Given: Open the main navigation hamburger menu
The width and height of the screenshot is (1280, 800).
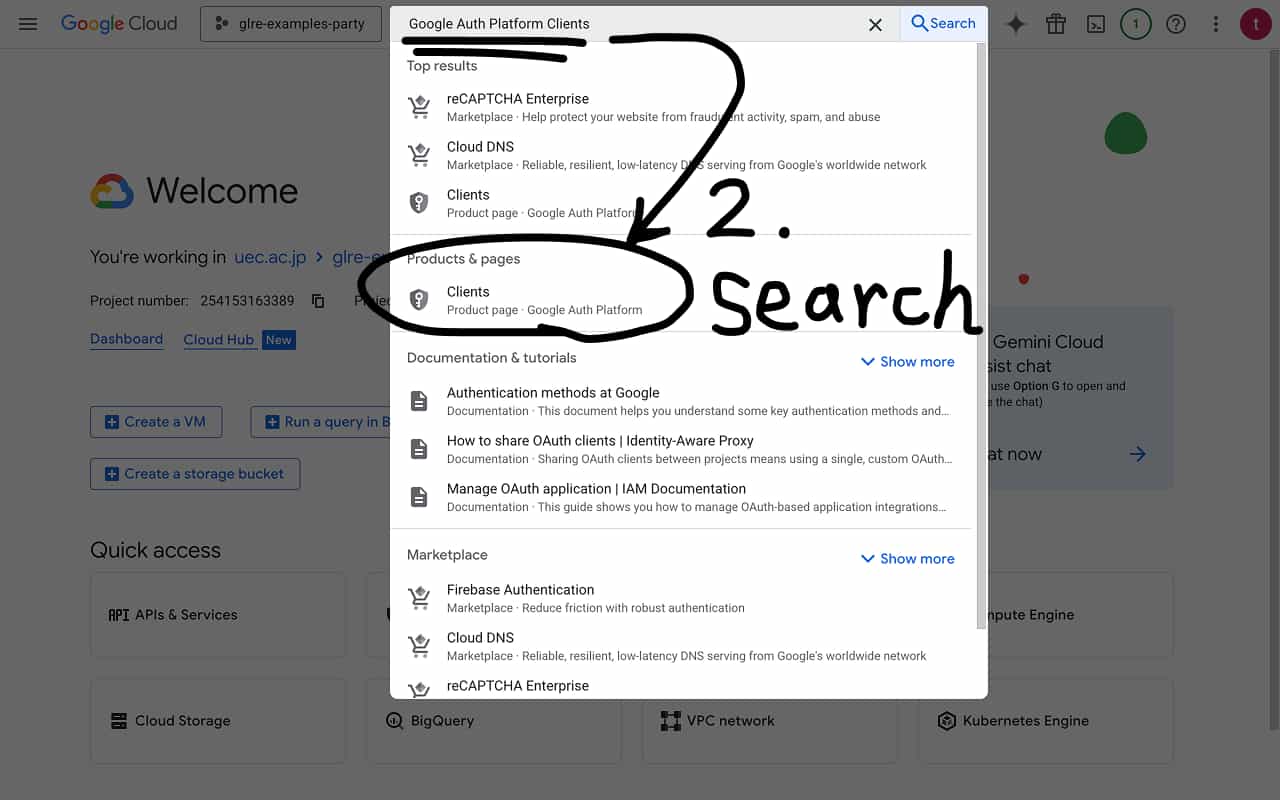Looking at the screenshot, I should pos(28,24).
